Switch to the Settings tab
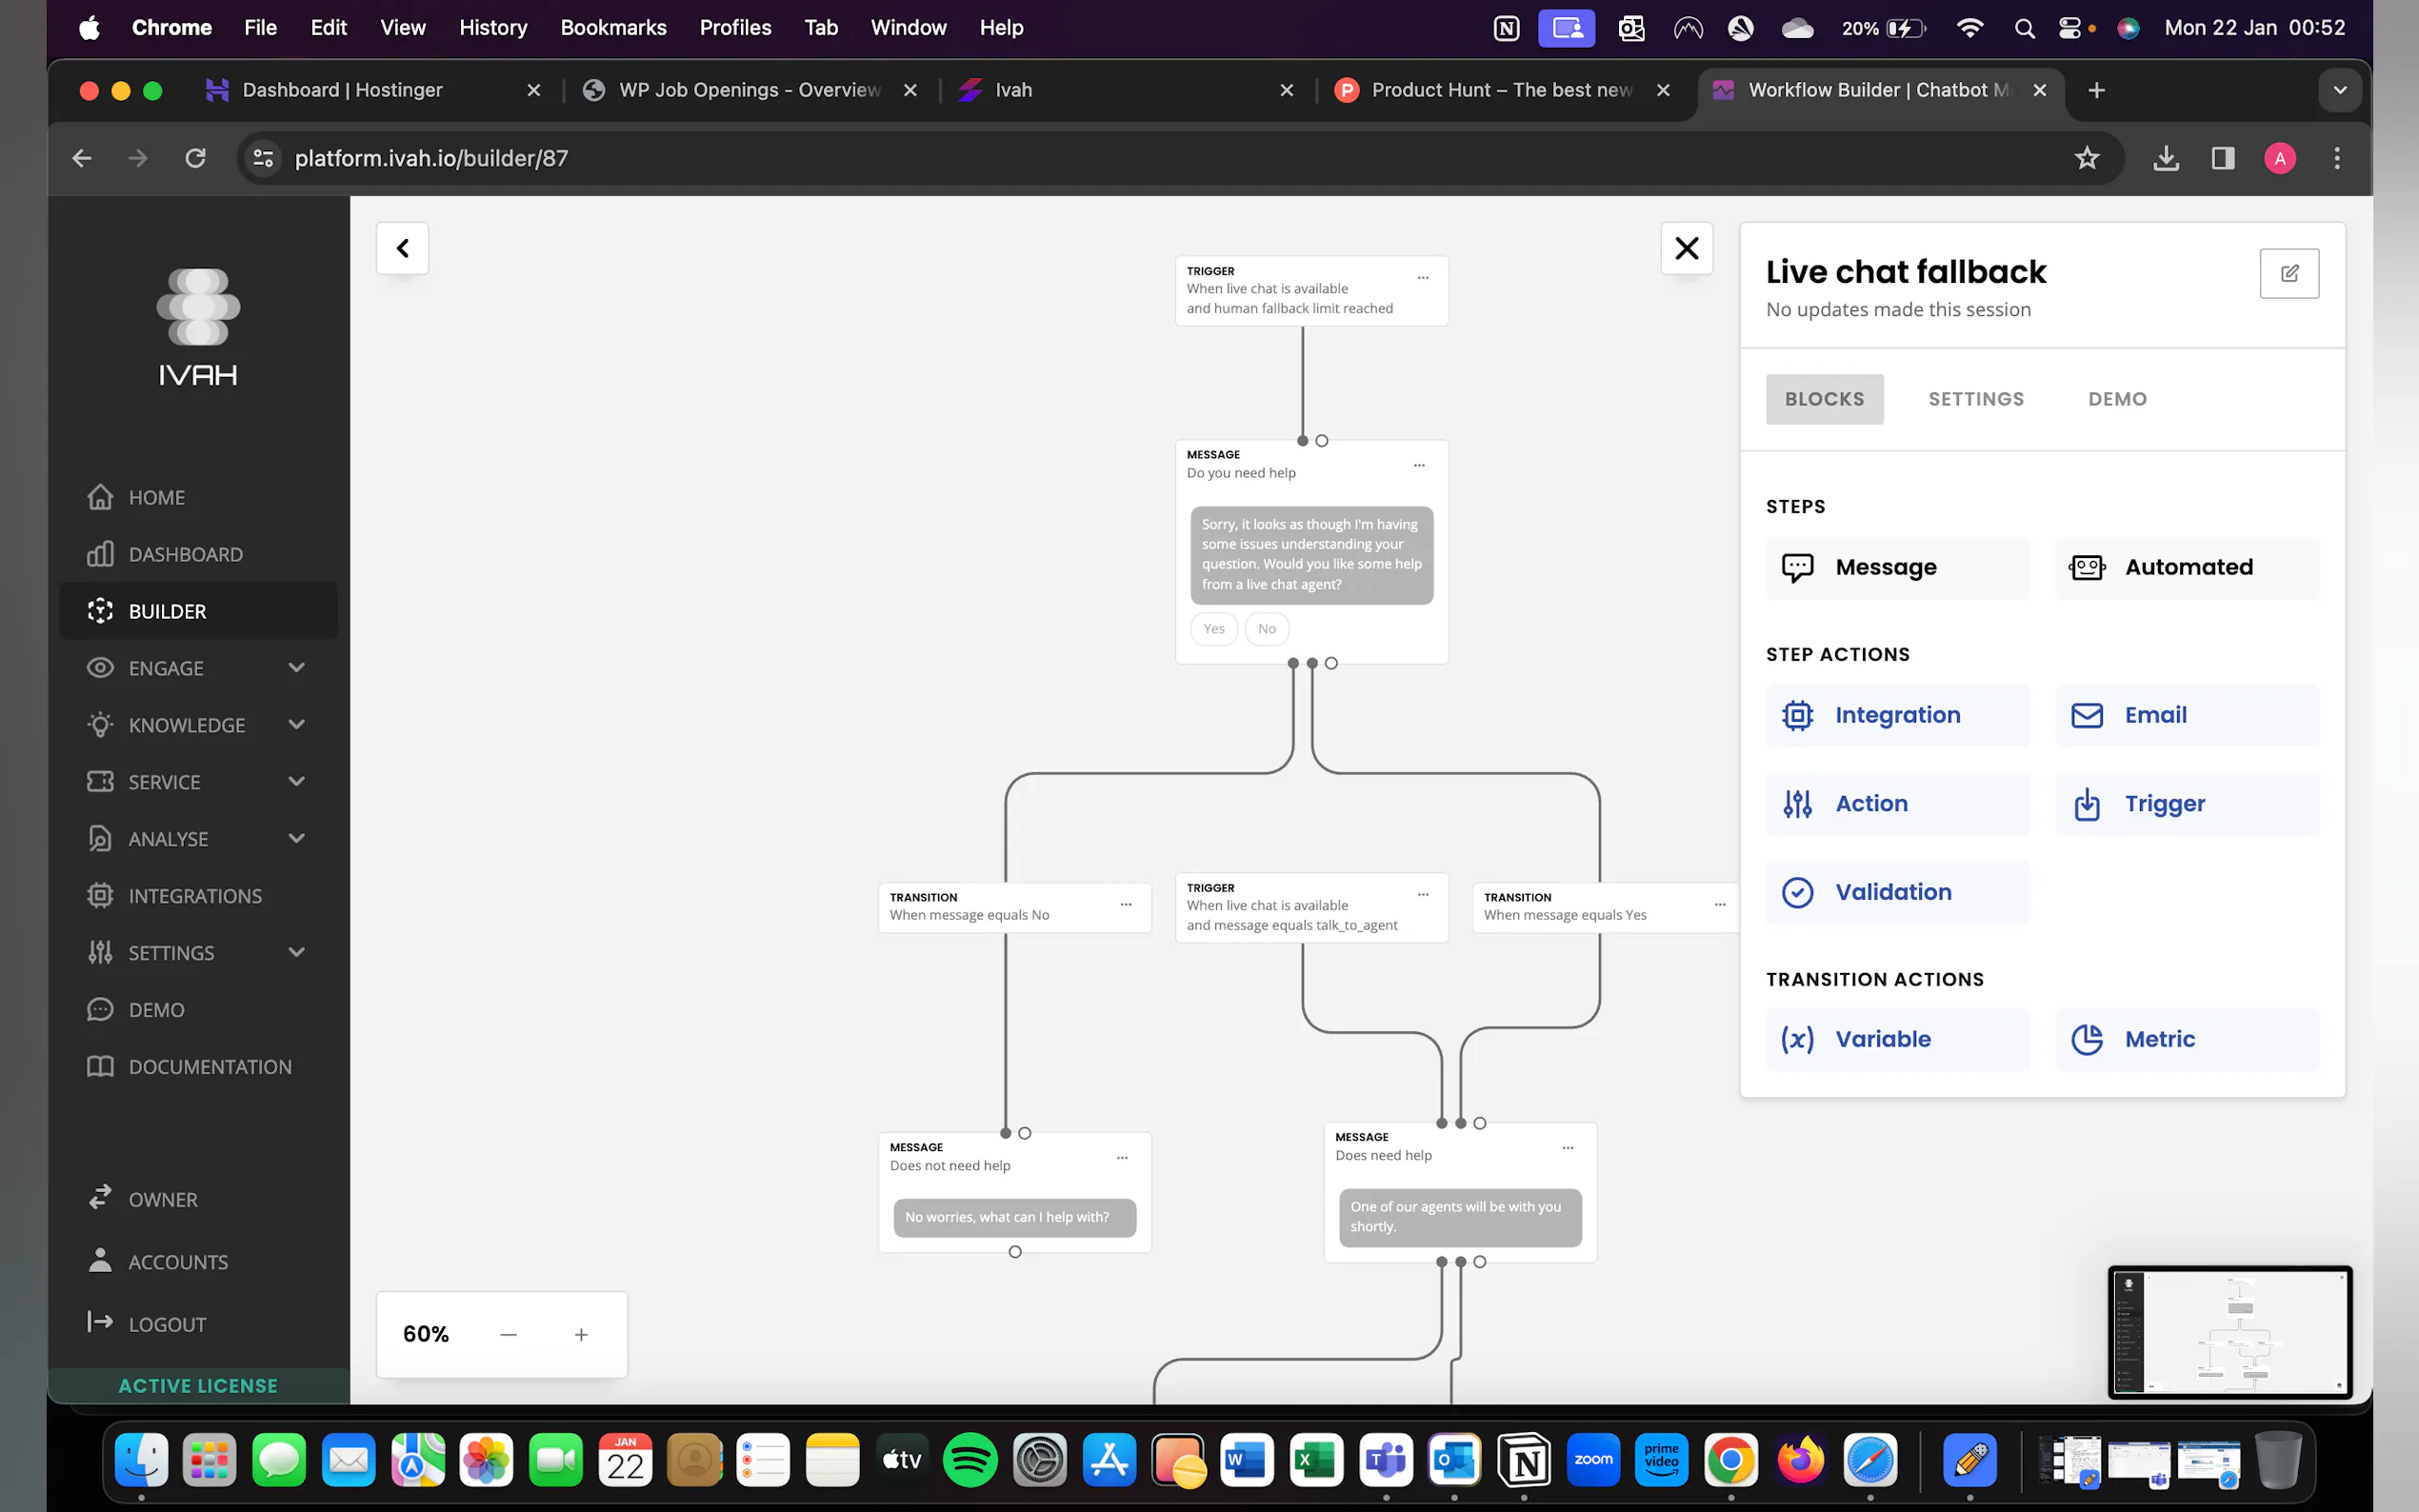Screen dimensions: 2419x1512 (x=1975, y=399)
